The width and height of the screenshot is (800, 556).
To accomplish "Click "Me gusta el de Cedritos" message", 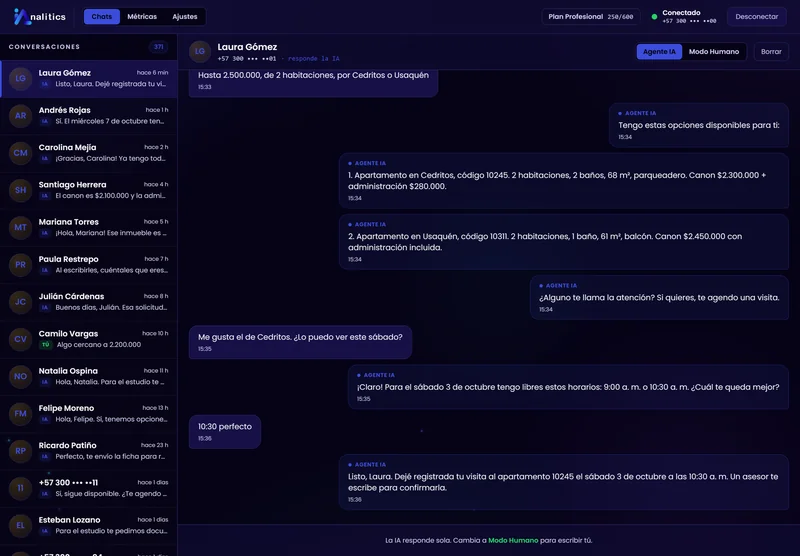I will click(x=301, y=342).
